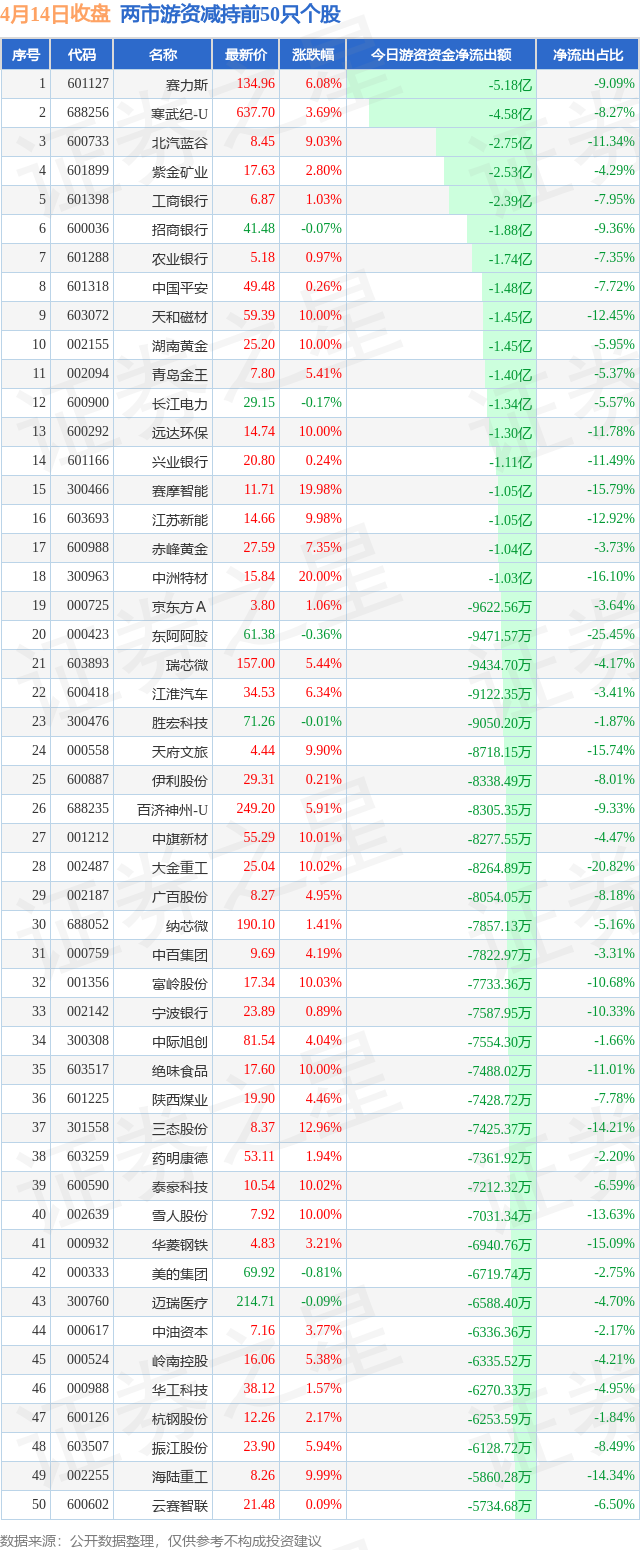
Task: Select 天府文旅 stock name
Action: [180, 752]
